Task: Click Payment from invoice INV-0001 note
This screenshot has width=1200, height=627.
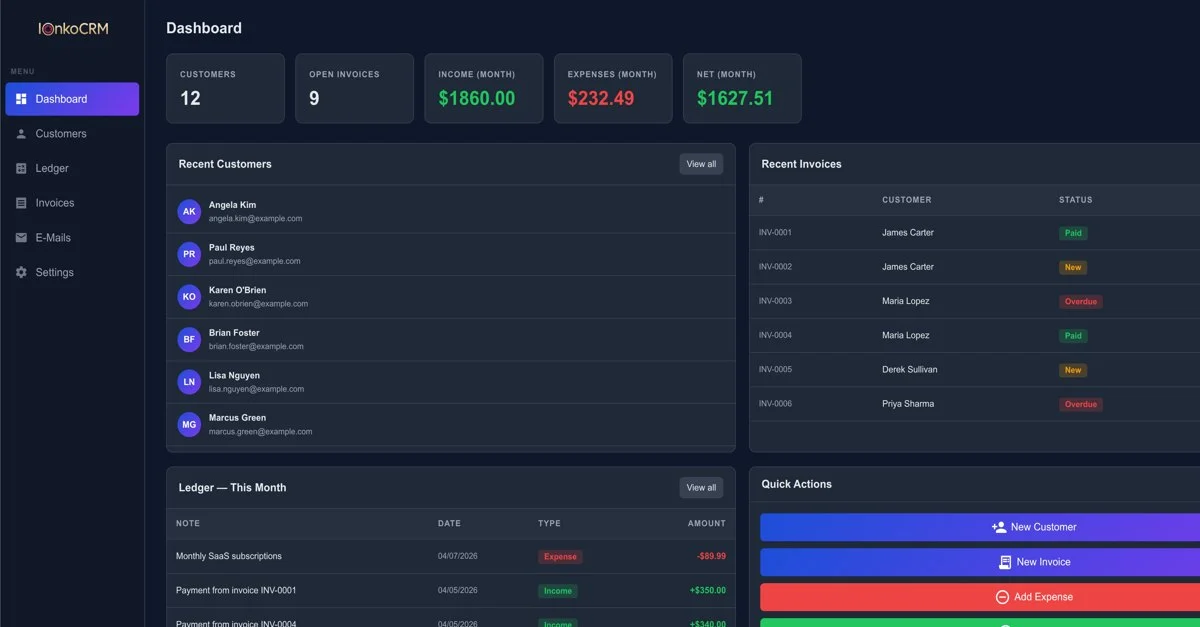Action: point(236,590)
